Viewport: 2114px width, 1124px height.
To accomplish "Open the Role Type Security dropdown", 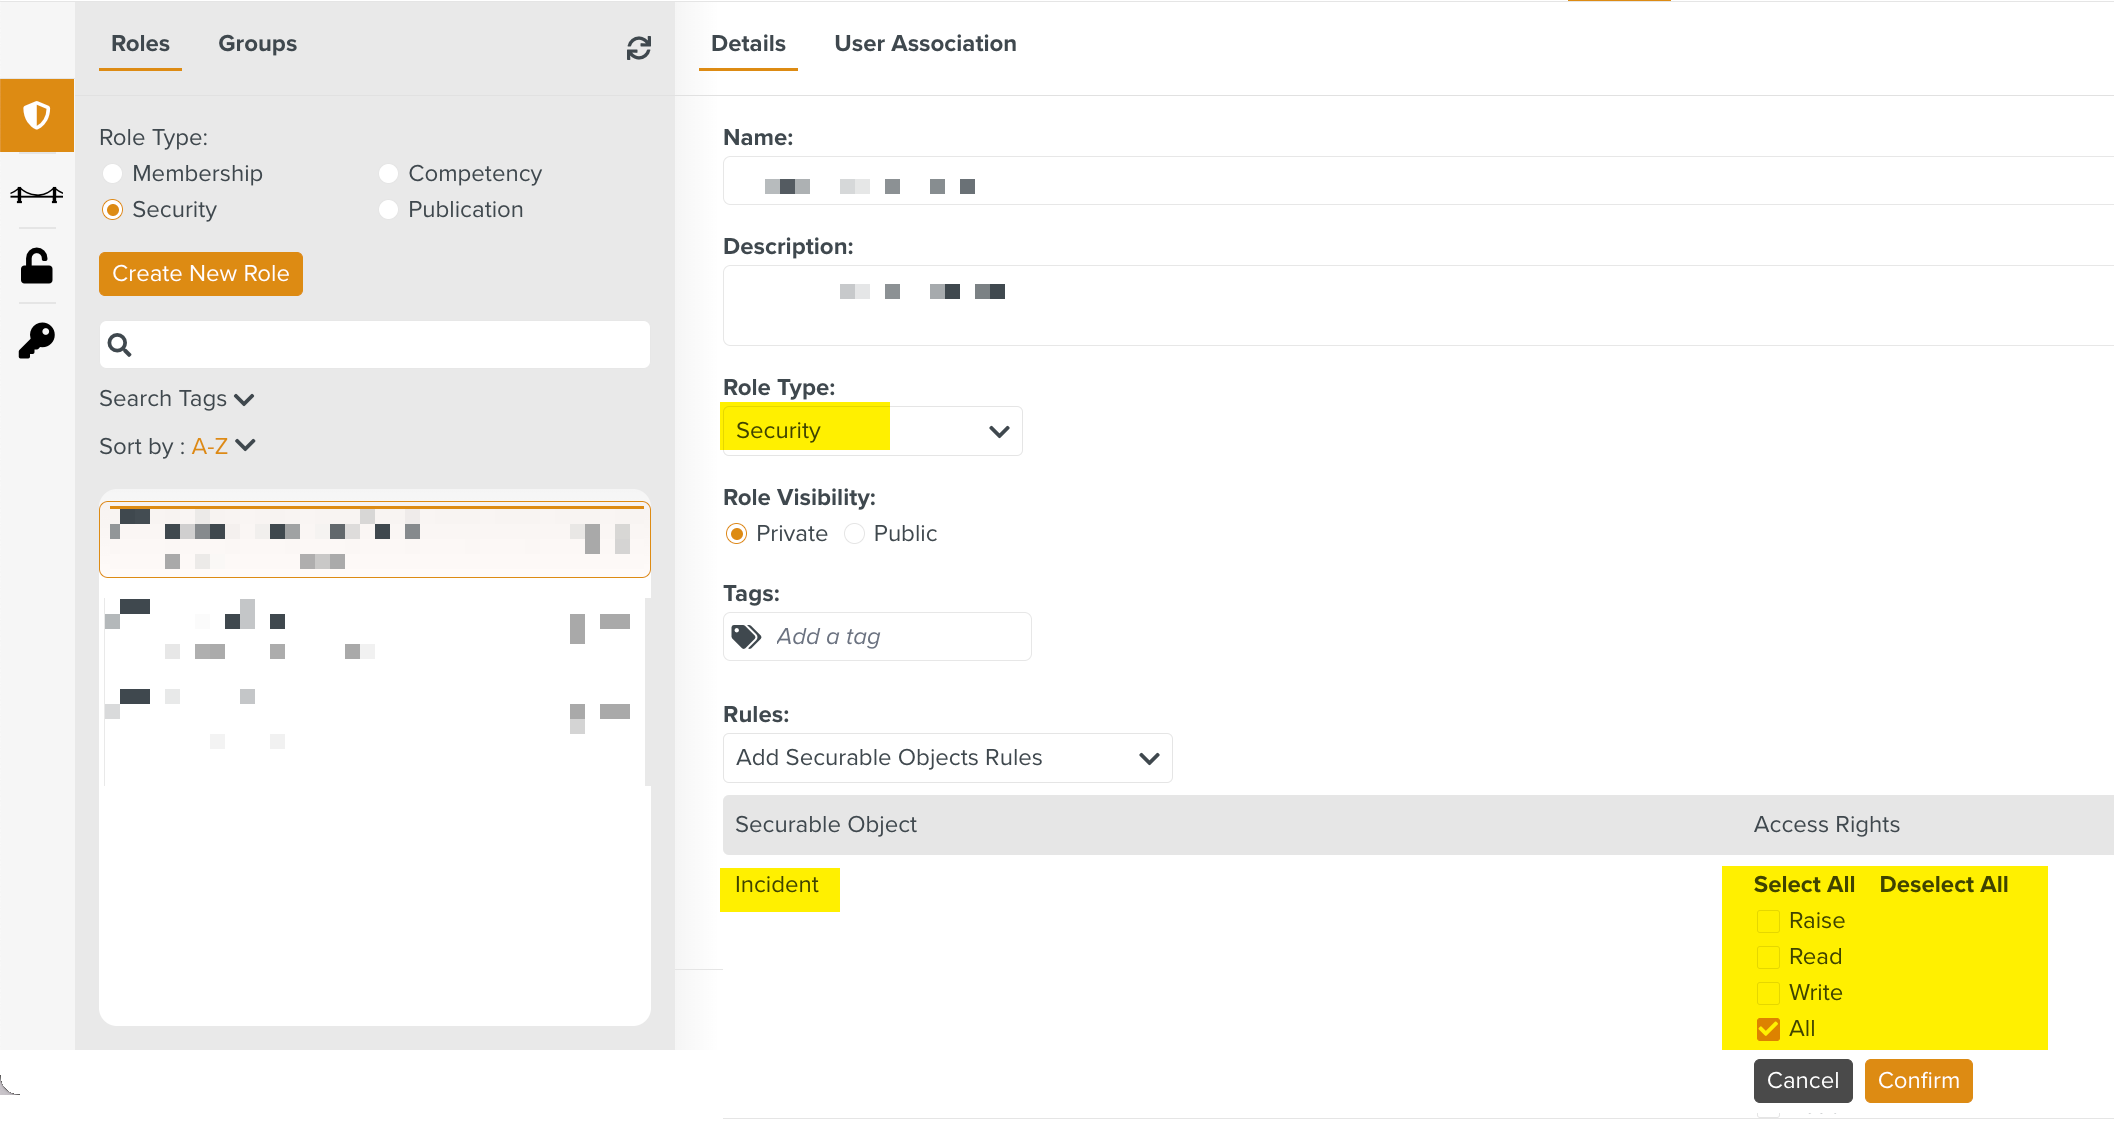I will [x=871, y=431].
